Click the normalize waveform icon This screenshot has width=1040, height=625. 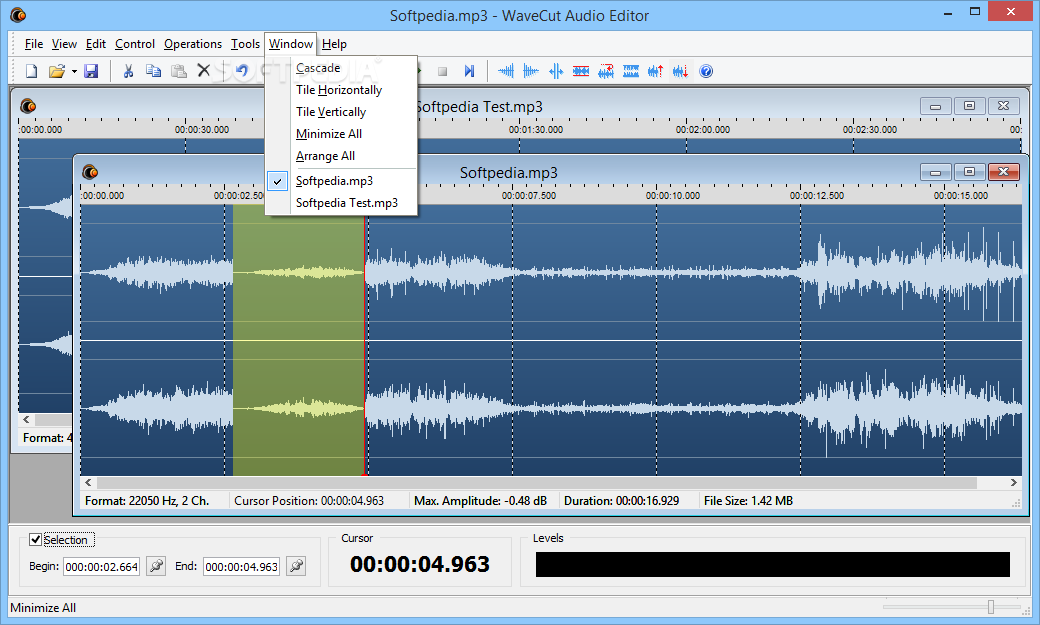click(x=631, y=71)
